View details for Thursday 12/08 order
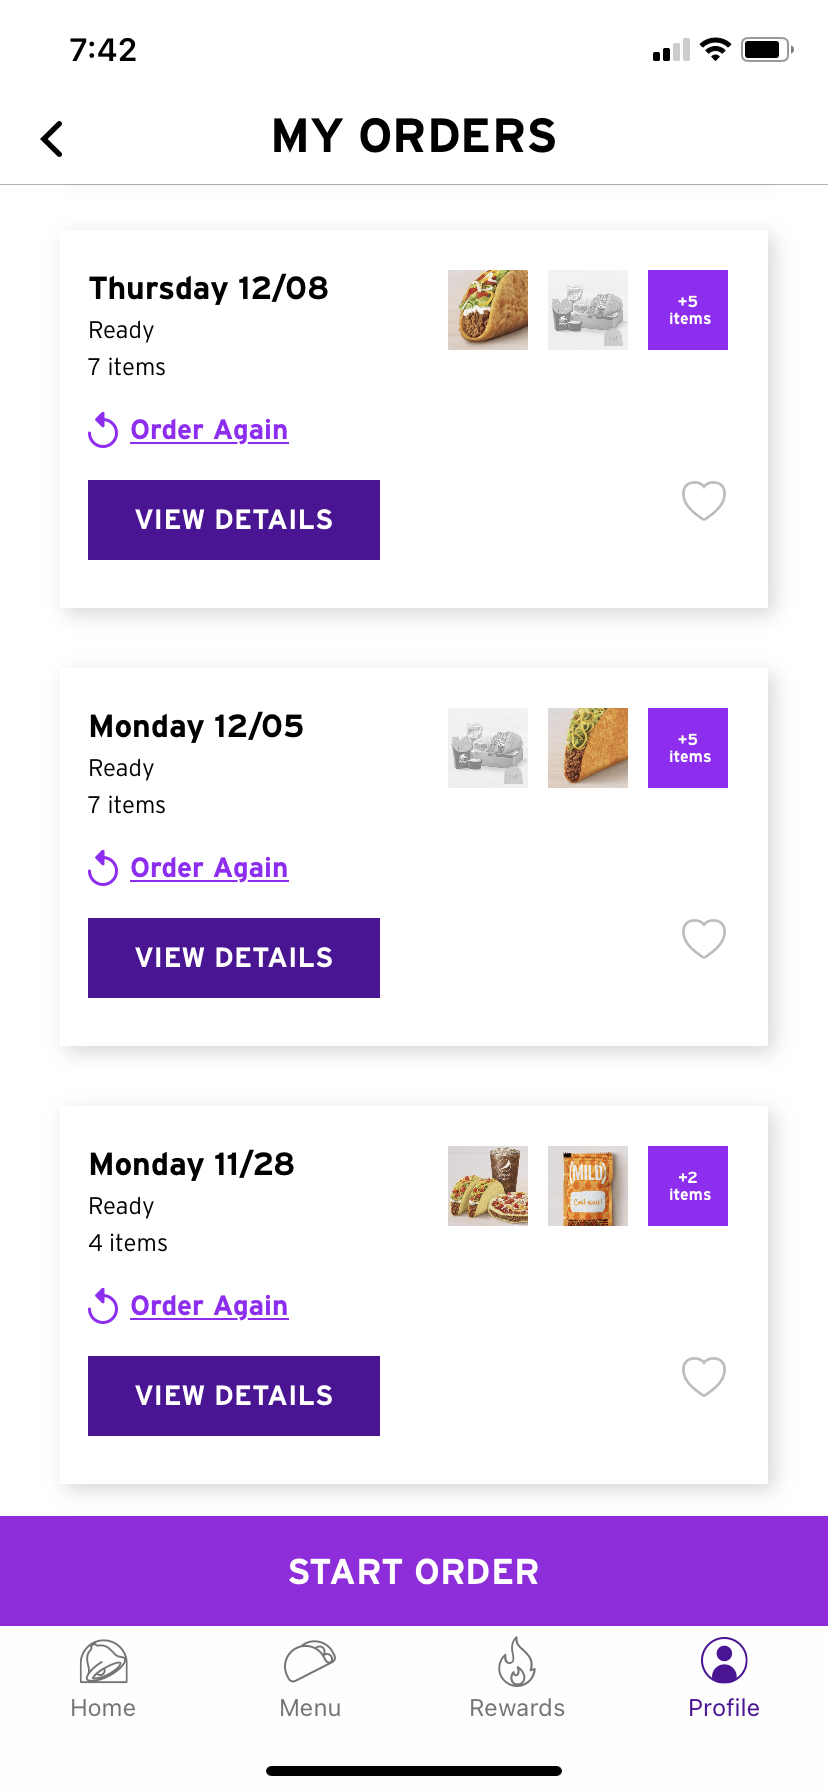This screenshot has width=828, height=1792. point(234,520)
